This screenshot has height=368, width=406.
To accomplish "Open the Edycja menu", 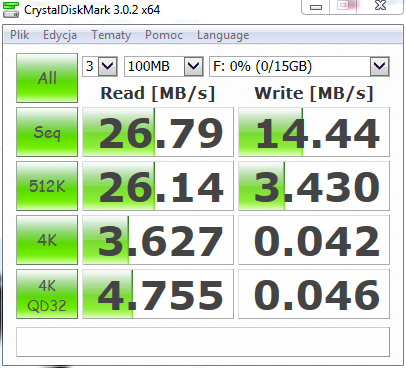I will point(60,35).
